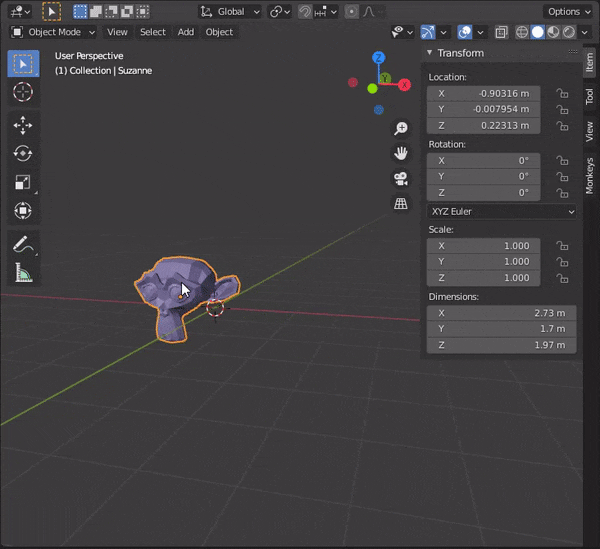The width and height of the screenshot is (600, 549).
Task: Open the gizmo settings dropdown arrow
Action: [x=443, y=33]
